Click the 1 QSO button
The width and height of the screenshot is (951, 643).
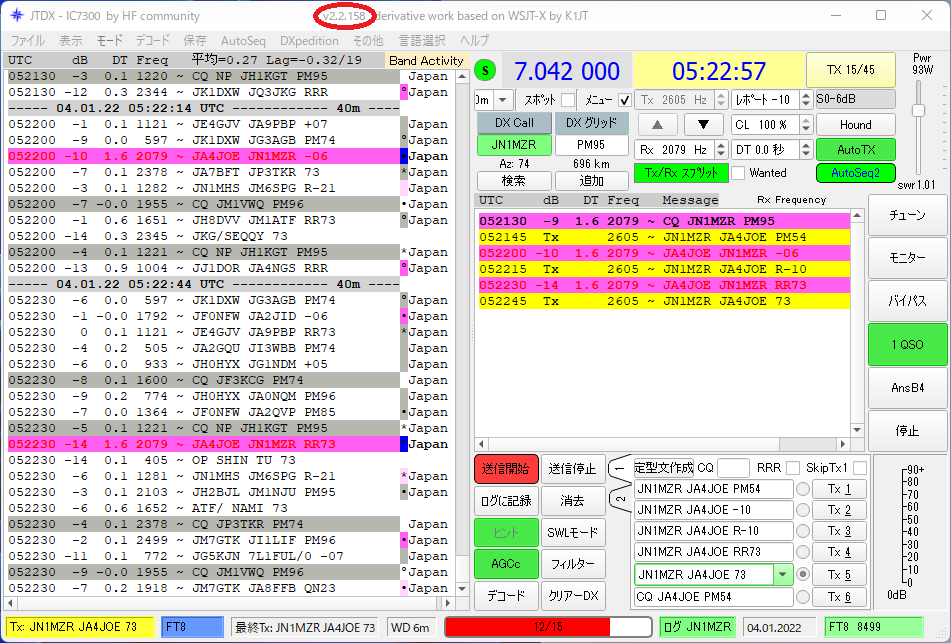[x=907, y=344]
